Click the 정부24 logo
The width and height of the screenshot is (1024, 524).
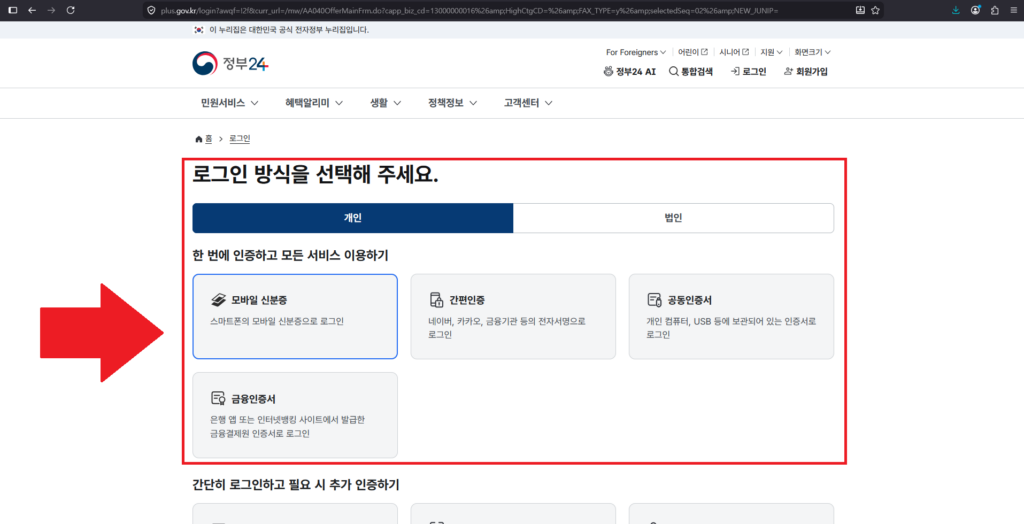click(x=231, y=63)
